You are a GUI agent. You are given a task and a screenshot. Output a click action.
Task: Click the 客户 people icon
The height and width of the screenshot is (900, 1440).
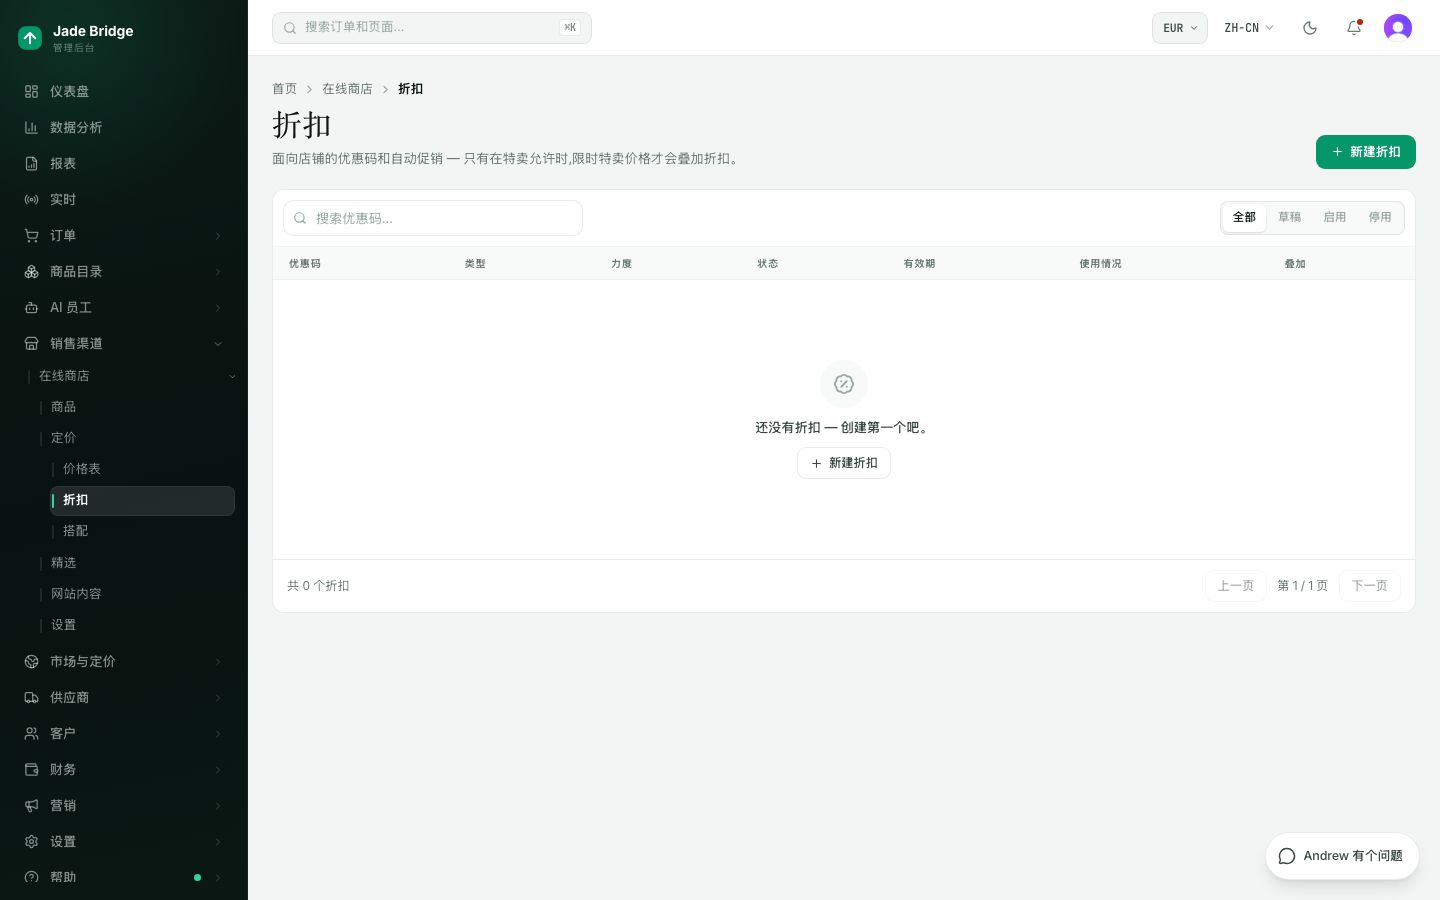(31, 733)
